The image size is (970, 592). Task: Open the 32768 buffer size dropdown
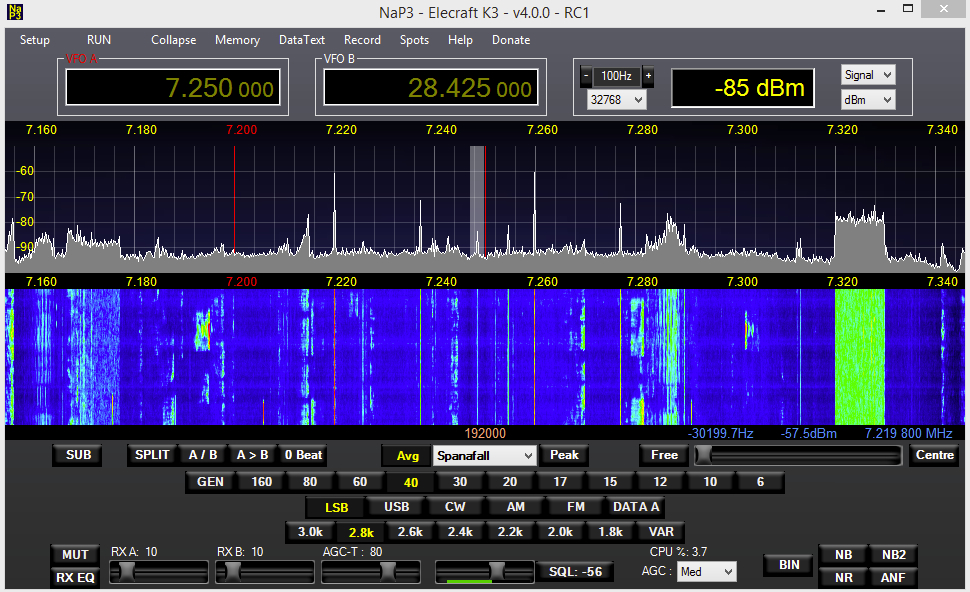[x=617, y=100]
